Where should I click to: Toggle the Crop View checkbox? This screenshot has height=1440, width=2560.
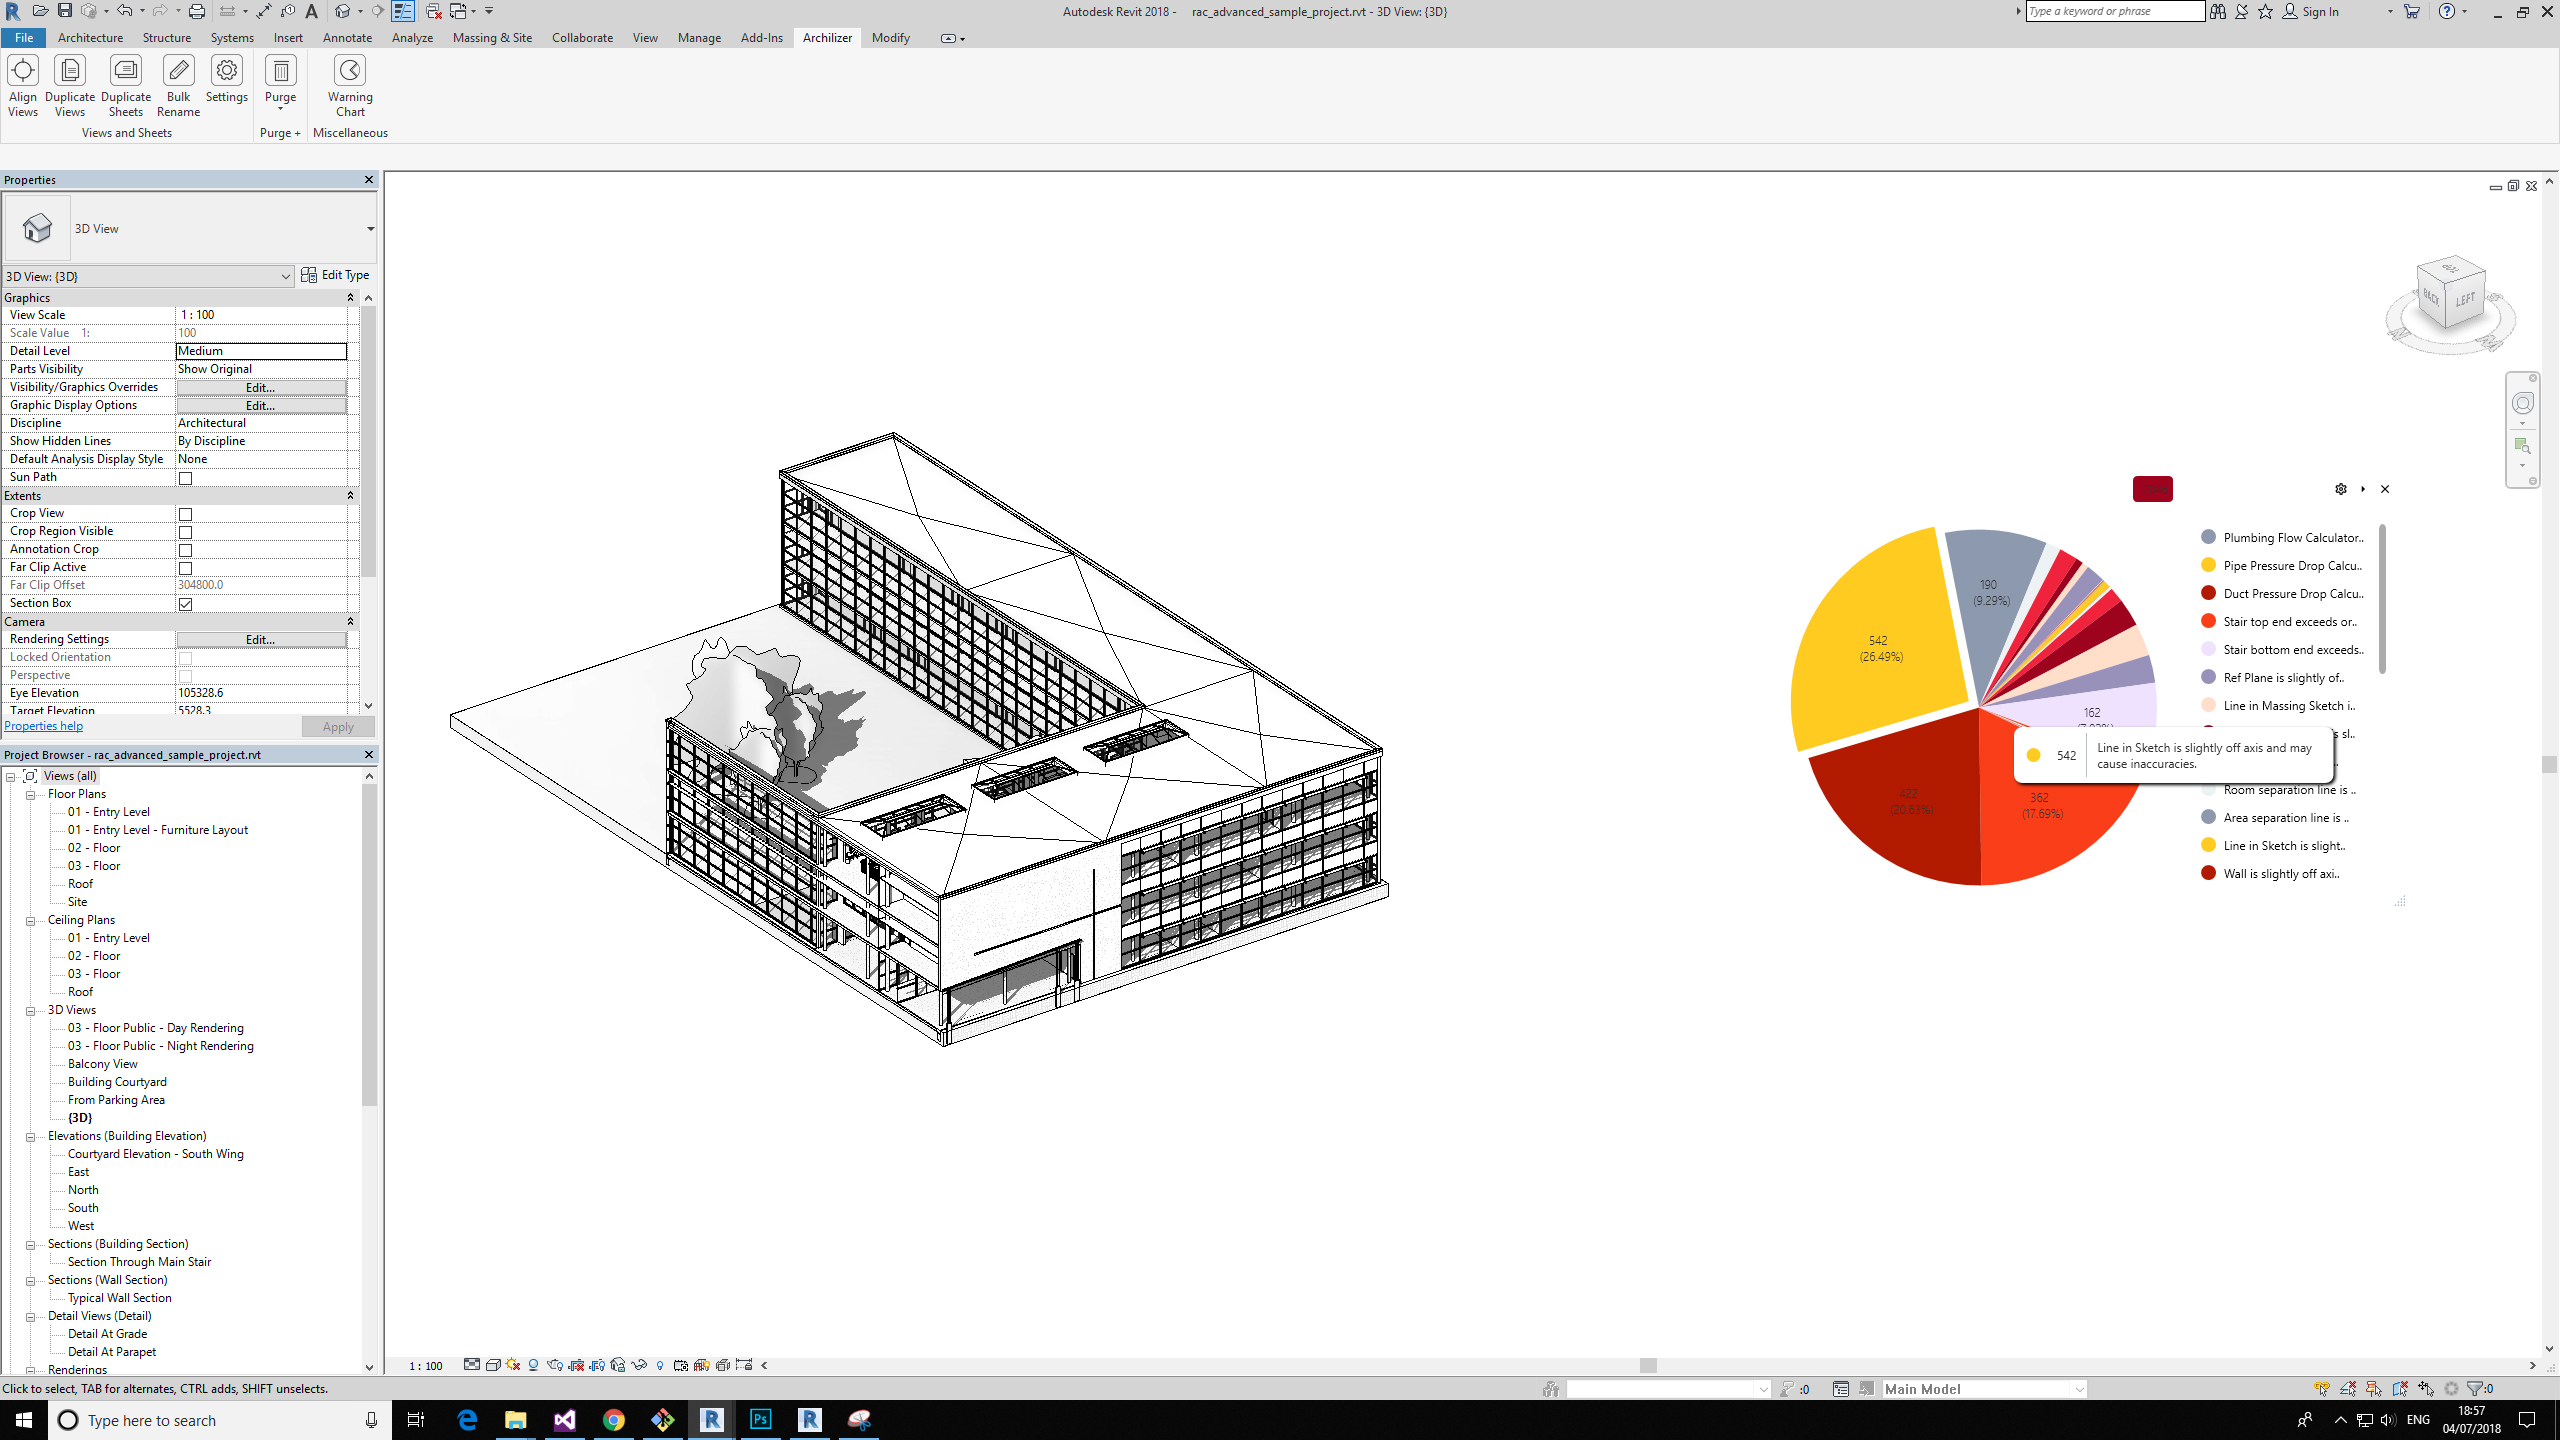click(185, 514)
